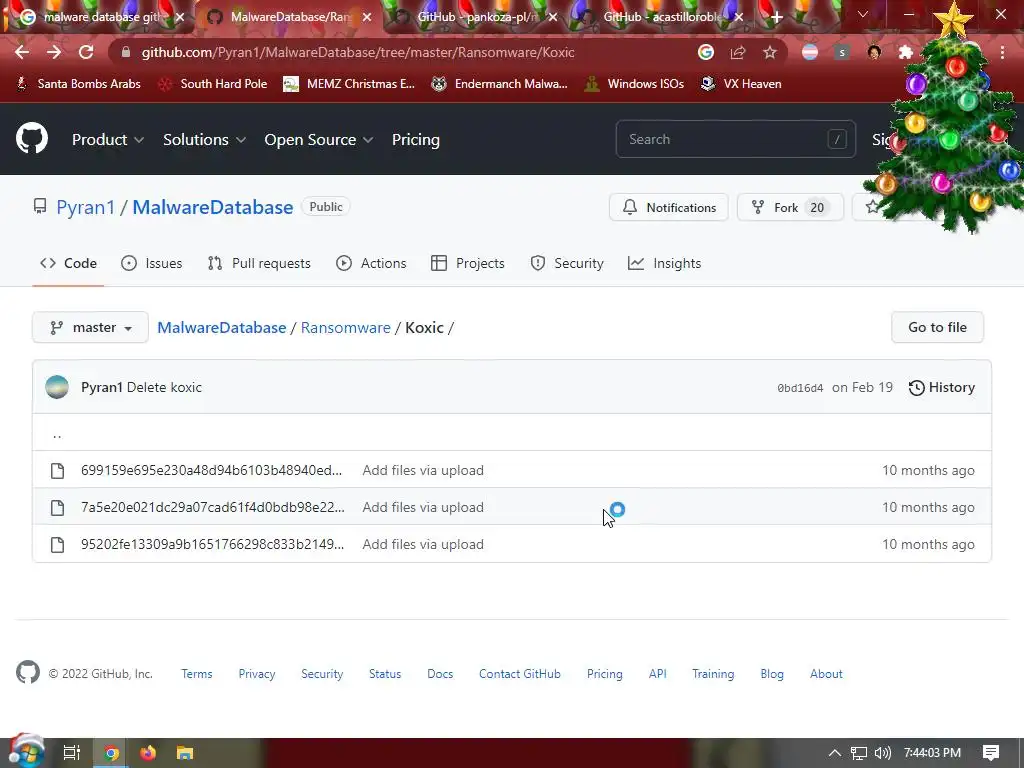The image size is (1024, 768).
Task: Switch to the Security repo tab
Action: [567, 263]
